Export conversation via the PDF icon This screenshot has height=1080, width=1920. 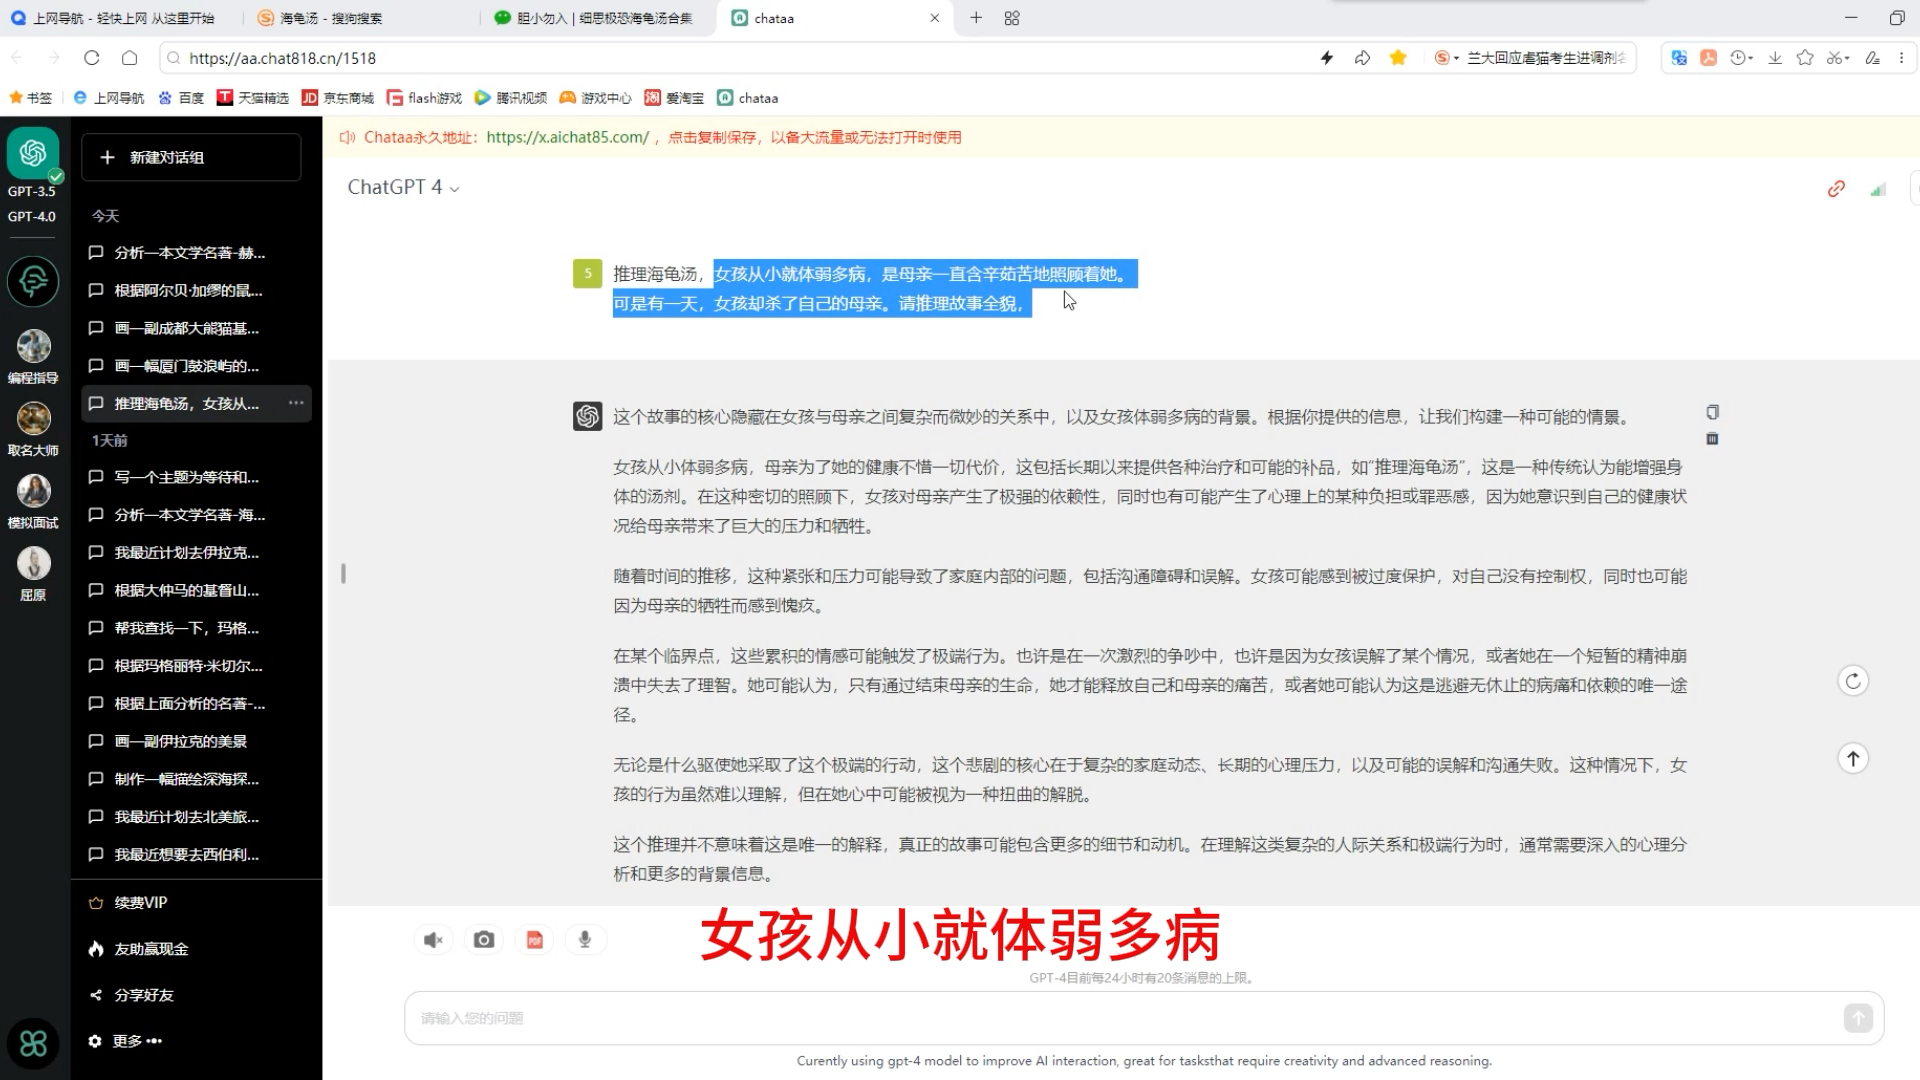[x=535, y=940]
